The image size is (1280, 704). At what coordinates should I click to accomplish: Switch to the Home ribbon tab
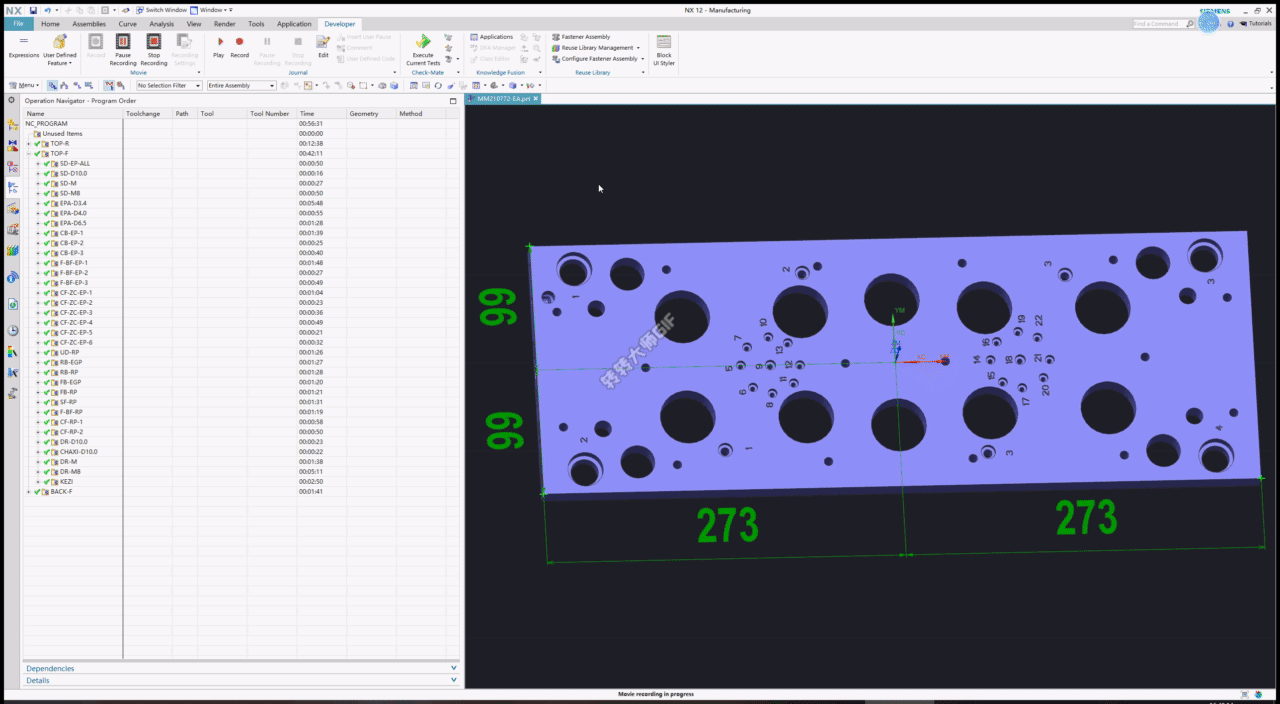[x=50, y=23]
